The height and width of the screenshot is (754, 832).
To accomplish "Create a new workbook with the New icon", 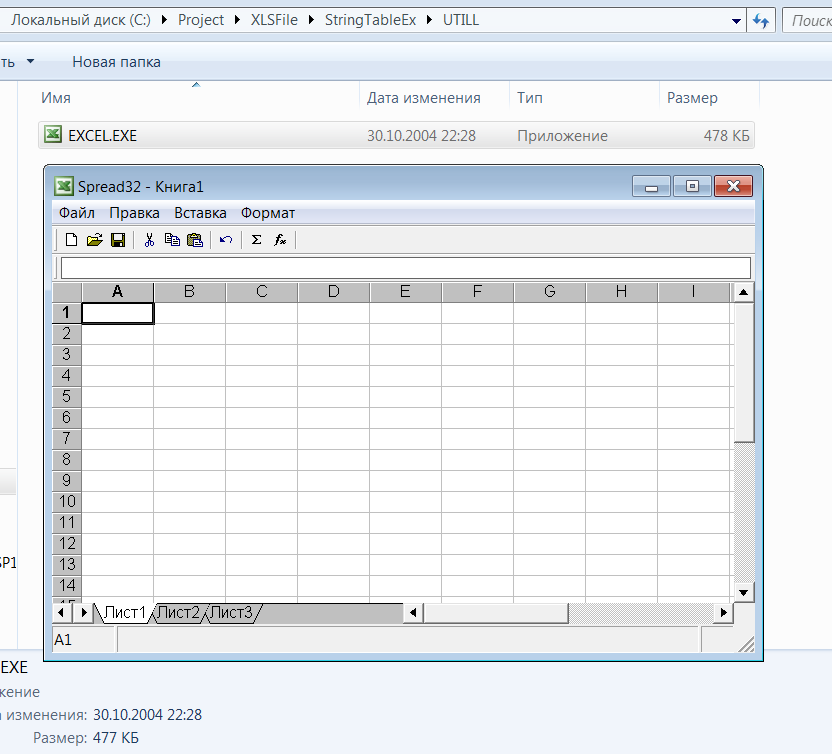I will pyautogui.click(x=71, y=240).
